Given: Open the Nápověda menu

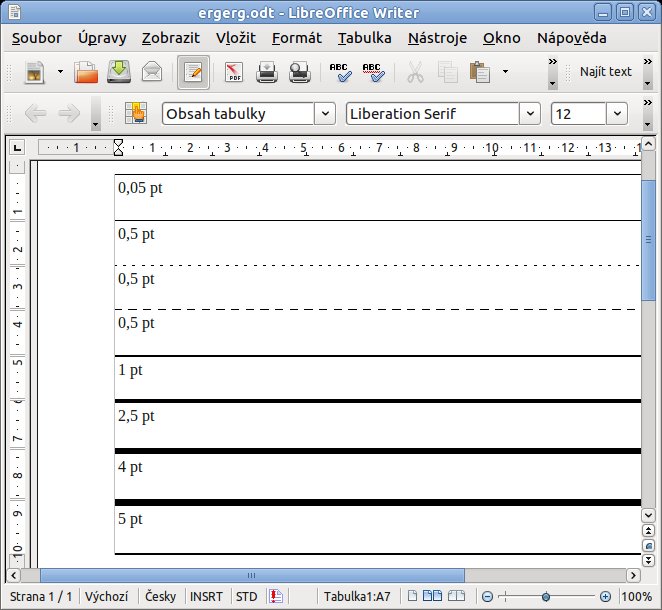Looking at the screenshot, I should pyautogui.click(x=572, y=38).
